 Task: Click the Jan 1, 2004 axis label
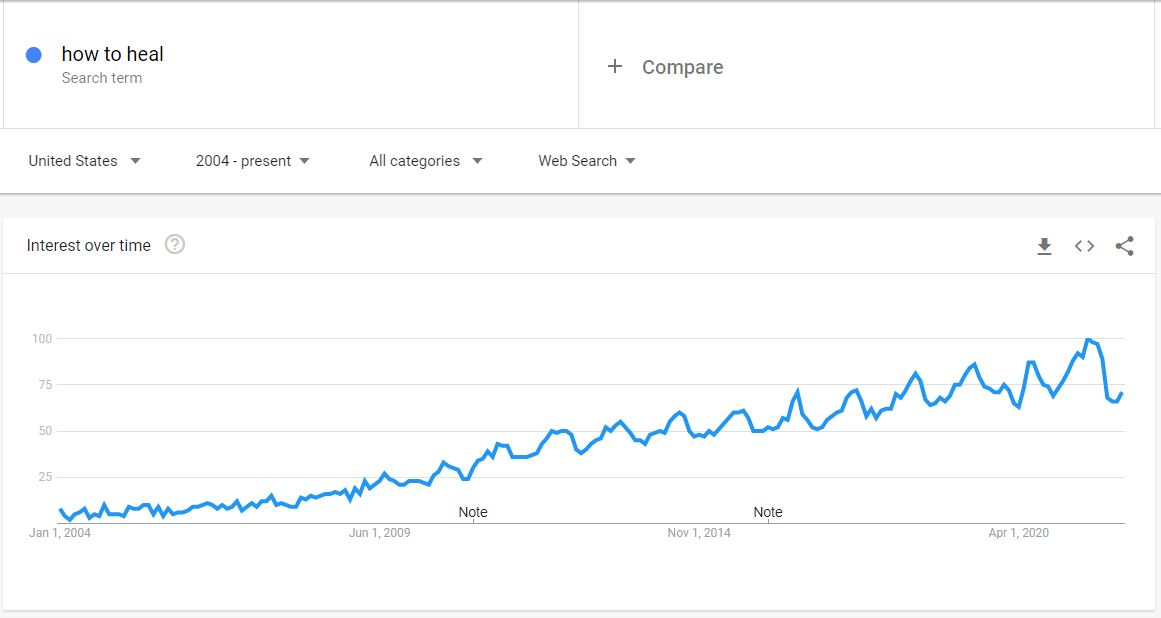(x=59, y=533)
